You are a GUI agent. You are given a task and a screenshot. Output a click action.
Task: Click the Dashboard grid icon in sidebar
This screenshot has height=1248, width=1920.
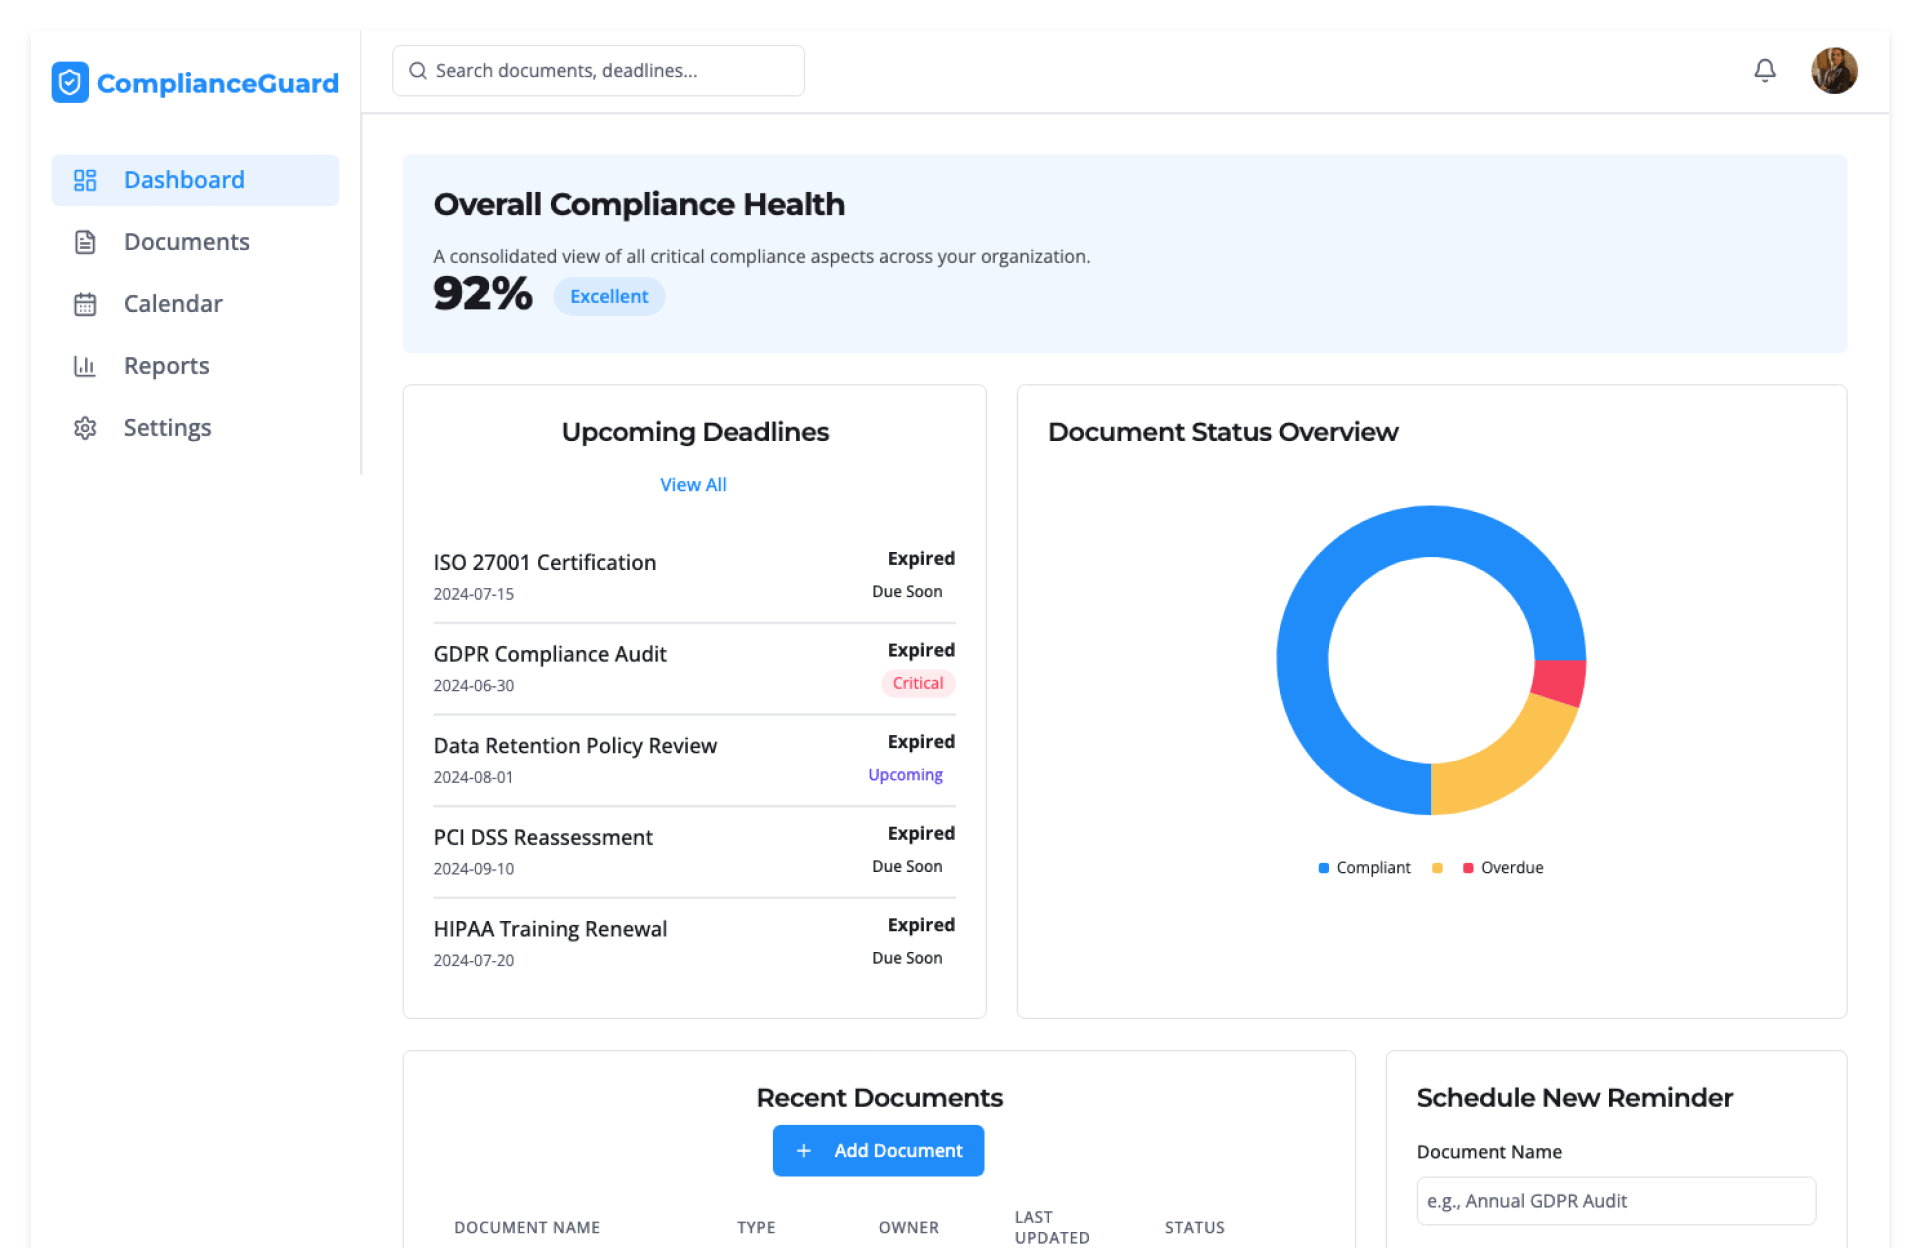point(85,180)
